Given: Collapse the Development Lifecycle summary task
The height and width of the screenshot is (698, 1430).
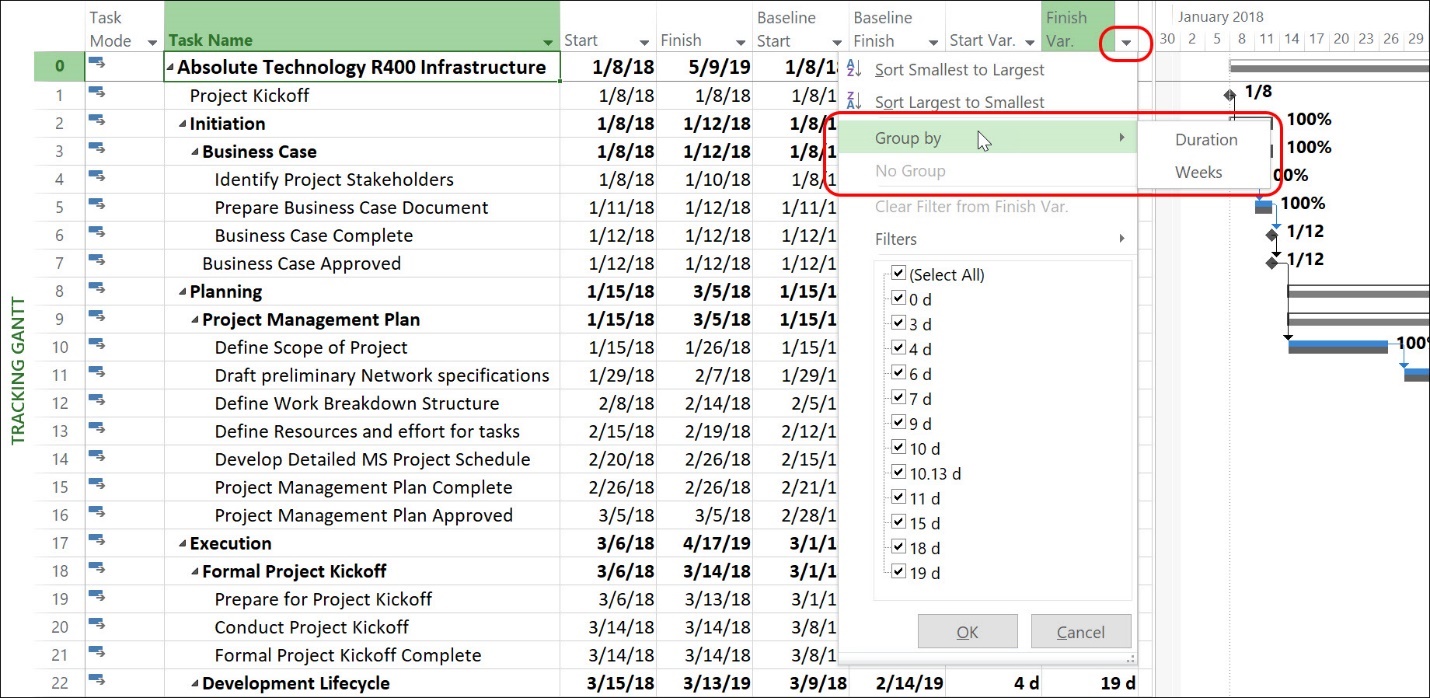Looking at the screenshot, I should pyautogui.click(x=195, y=684).
